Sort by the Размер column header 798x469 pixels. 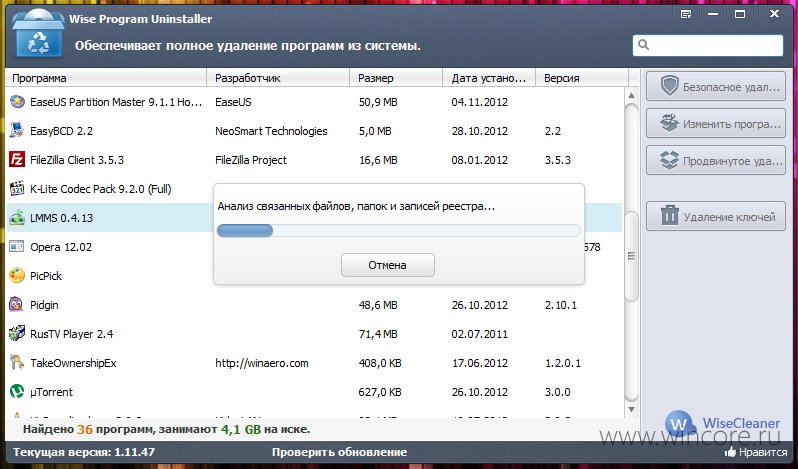(x=396, y=78)
